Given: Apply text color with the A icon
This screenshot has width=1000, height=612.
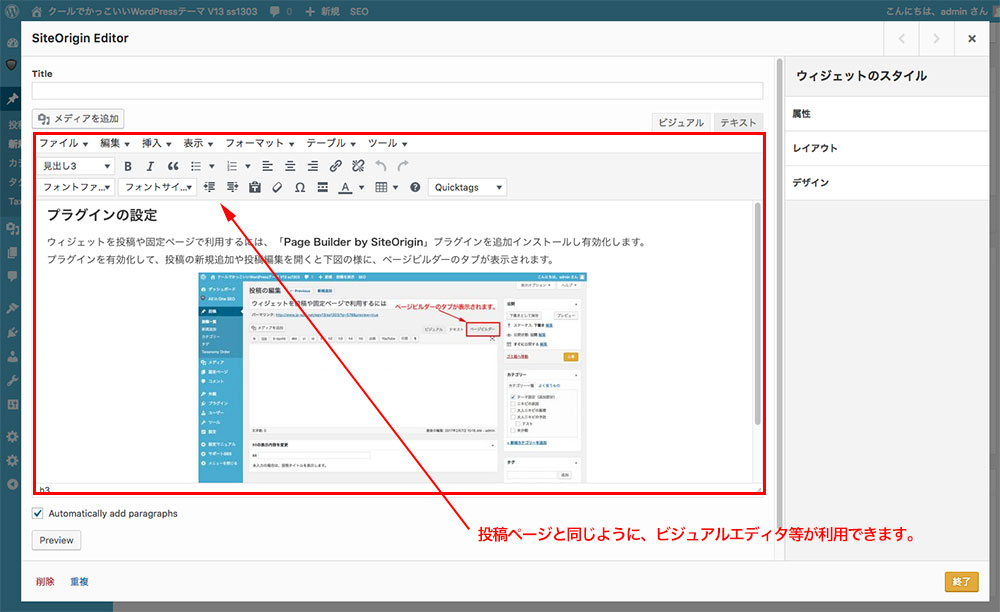Looking at the screenshot, I should (345, 187).
